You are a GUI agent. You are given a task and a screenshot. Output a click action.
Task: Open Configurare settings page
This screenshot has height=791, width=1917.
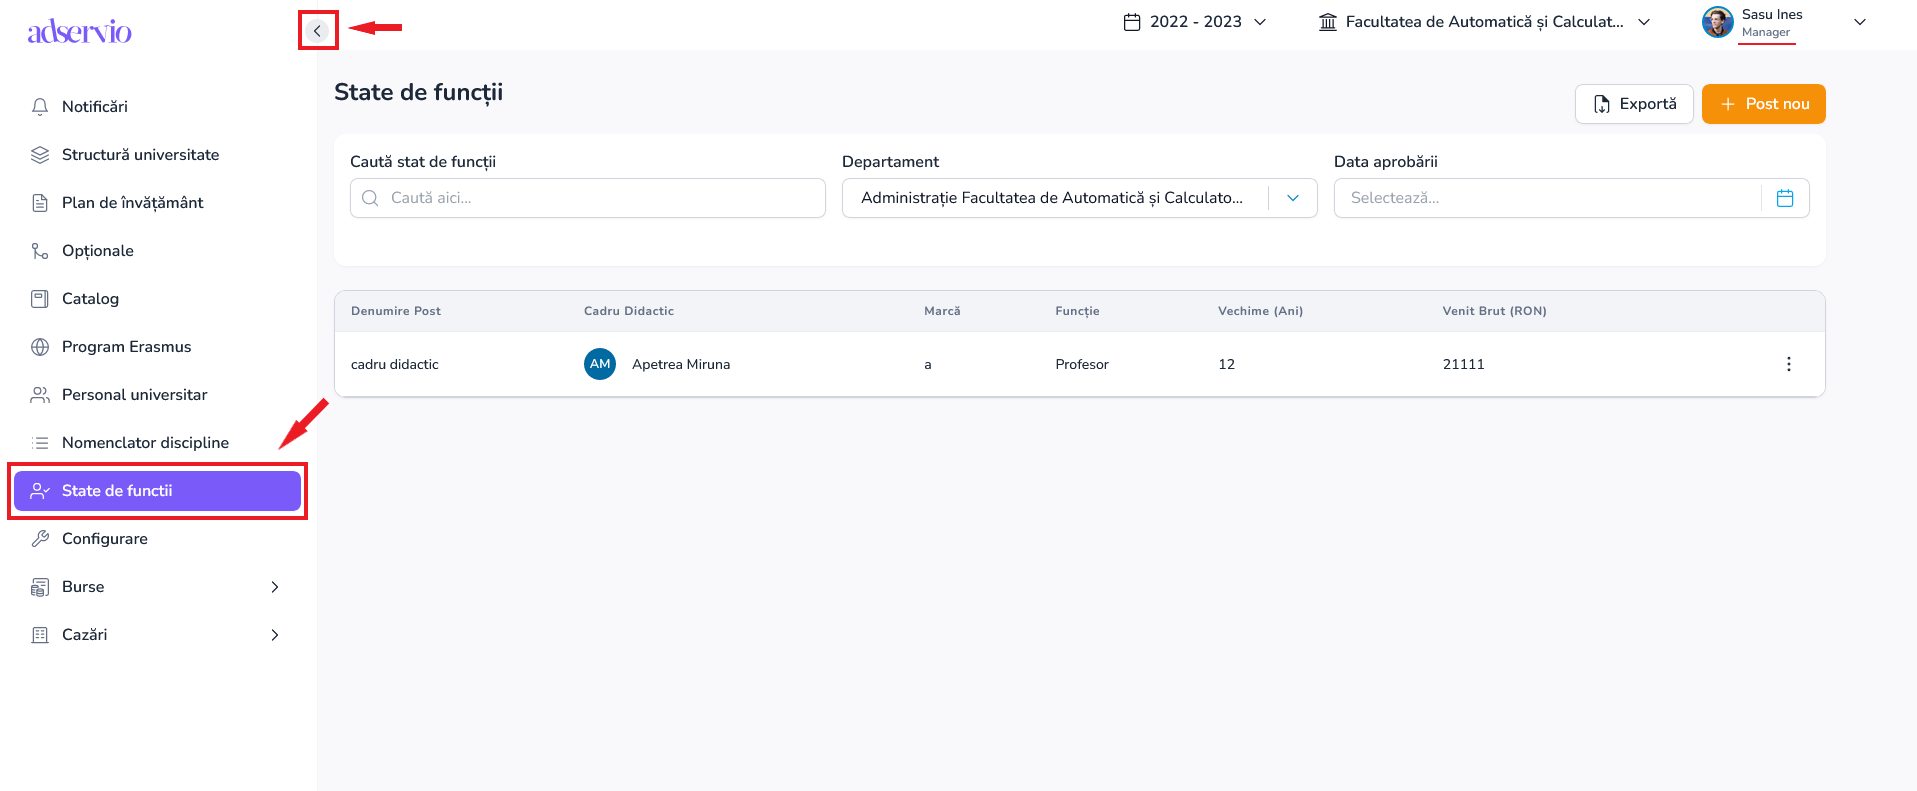[157, 539]
